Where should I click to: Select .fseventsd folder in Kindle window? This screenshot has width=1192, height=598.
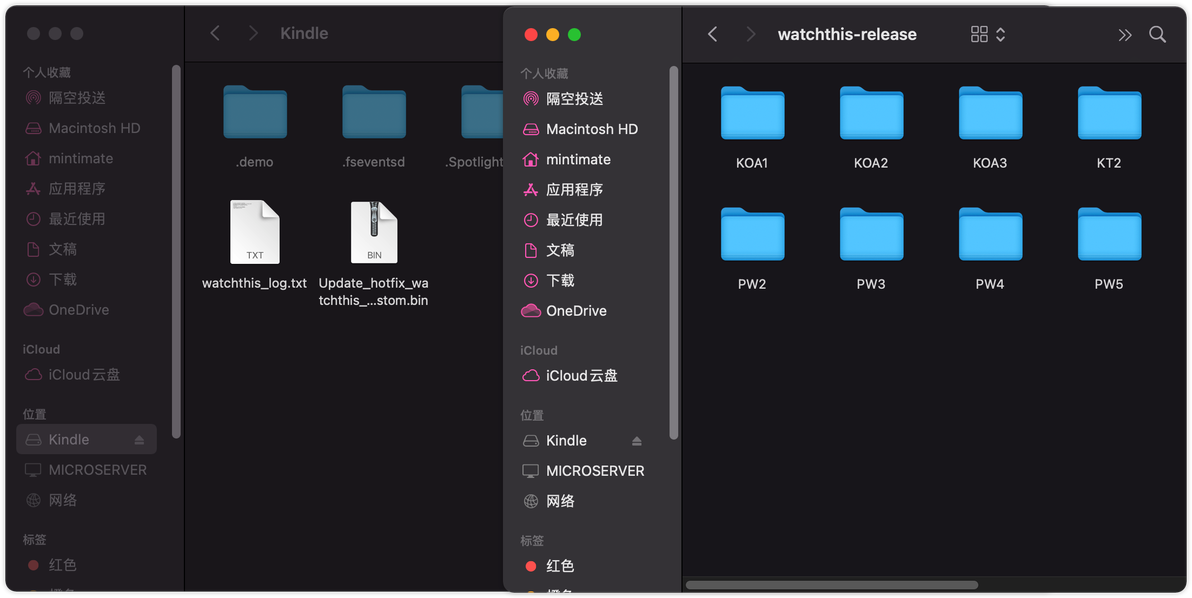[374, 112]
